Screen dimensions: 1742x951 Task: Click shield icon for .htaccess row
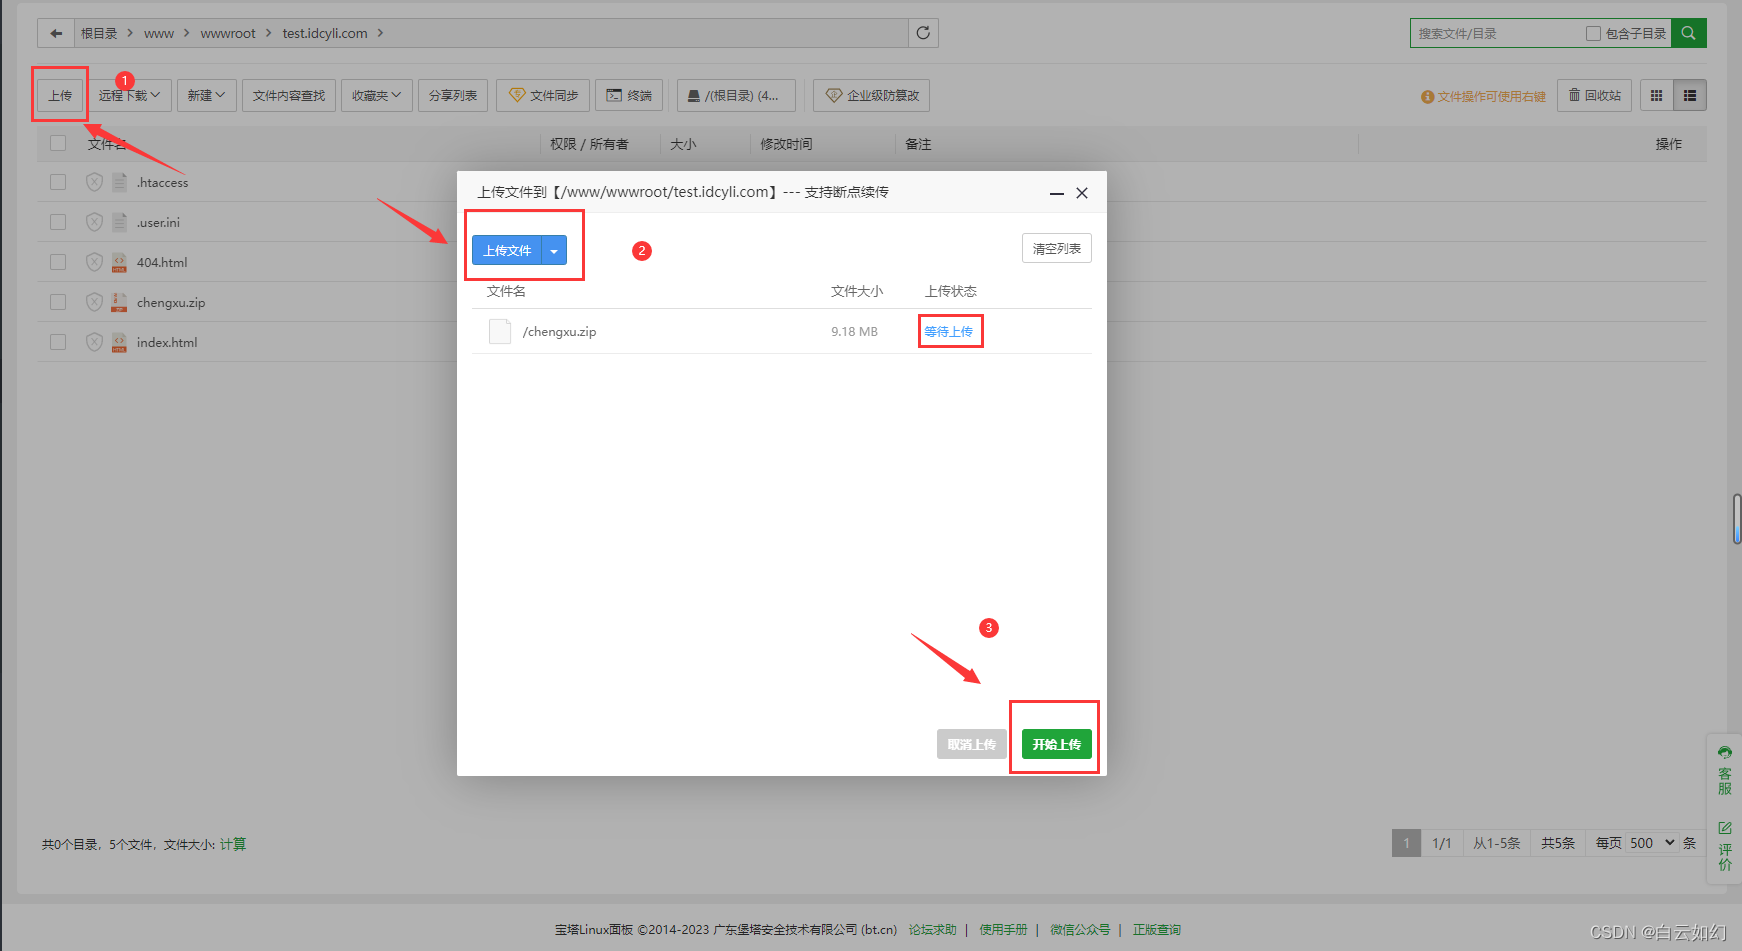point(94,182)
